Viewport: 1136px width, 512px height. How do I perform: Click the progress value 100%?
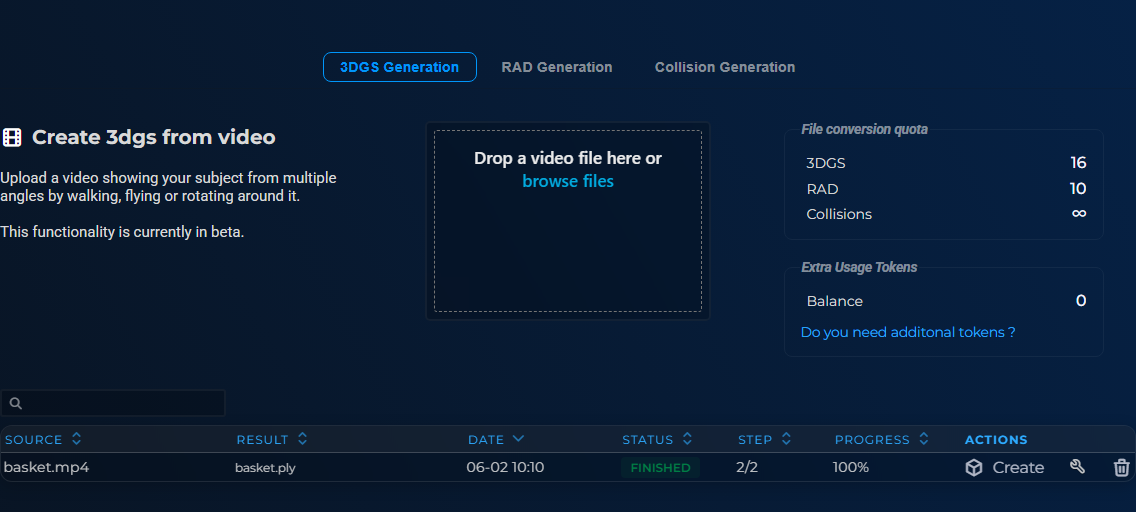pos(851,468)
